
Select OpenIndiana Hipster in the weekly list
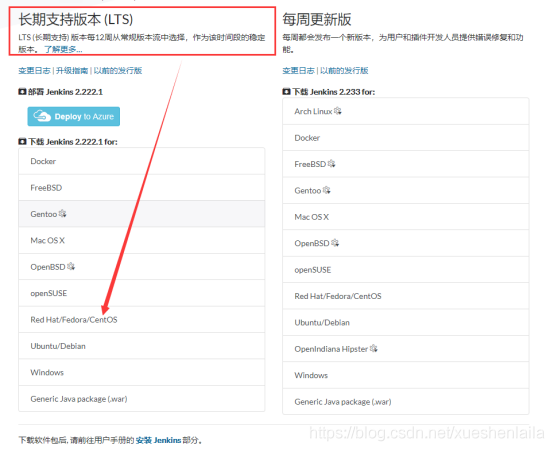(406, 349)
